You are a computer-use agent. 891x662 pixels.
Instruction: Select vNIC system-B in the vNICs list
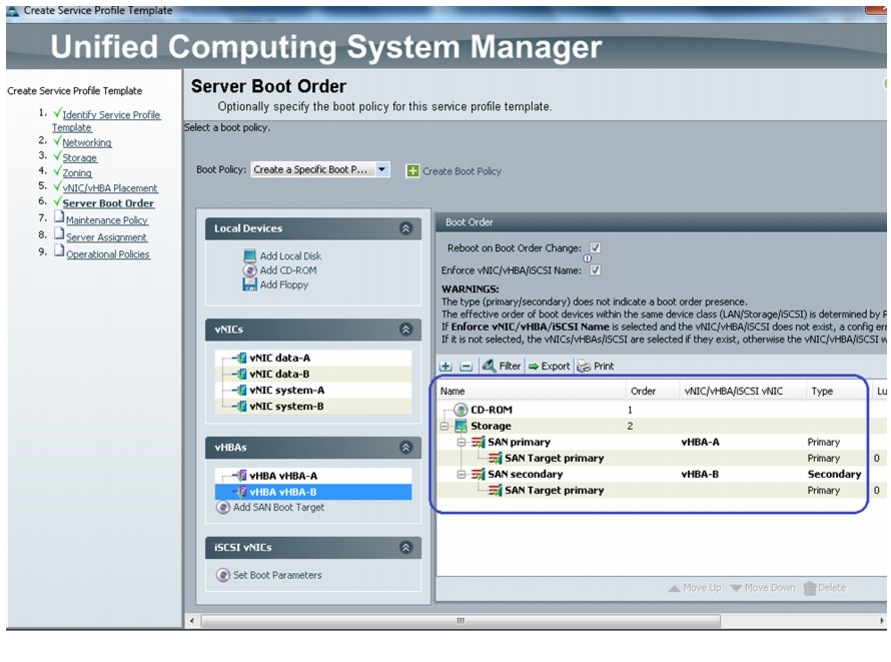click(x=313, y=406)
